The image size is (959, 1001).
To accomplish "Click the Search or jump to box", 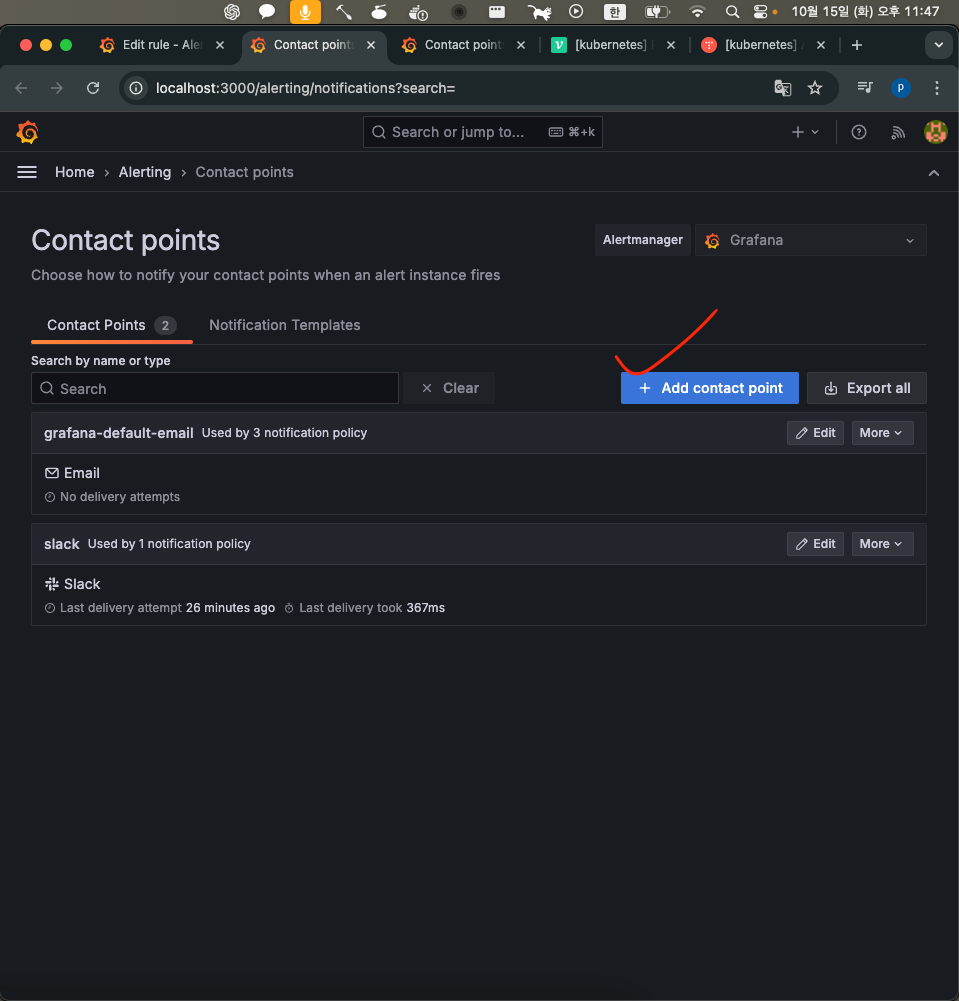I will (483, 132).
